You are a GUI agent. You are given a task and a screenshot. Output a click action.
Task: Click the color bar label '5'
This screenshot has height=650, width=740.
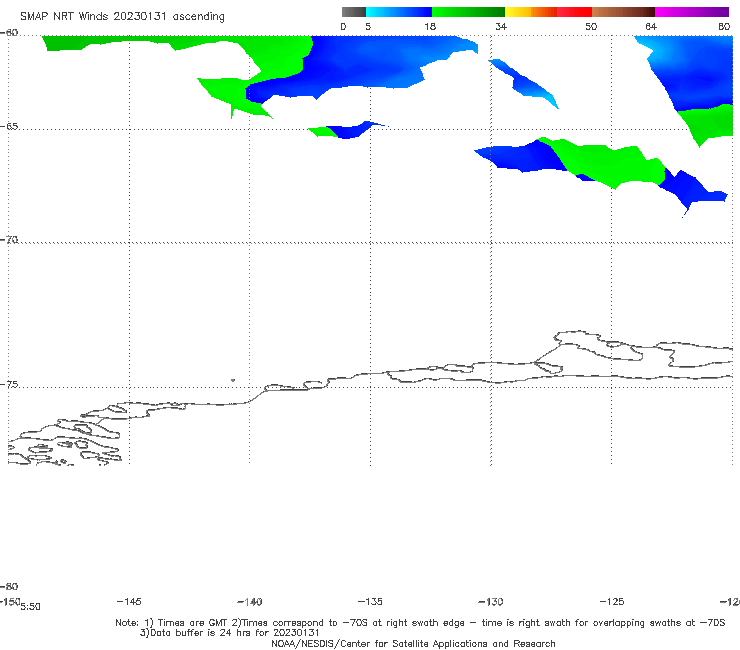[368, 26]
